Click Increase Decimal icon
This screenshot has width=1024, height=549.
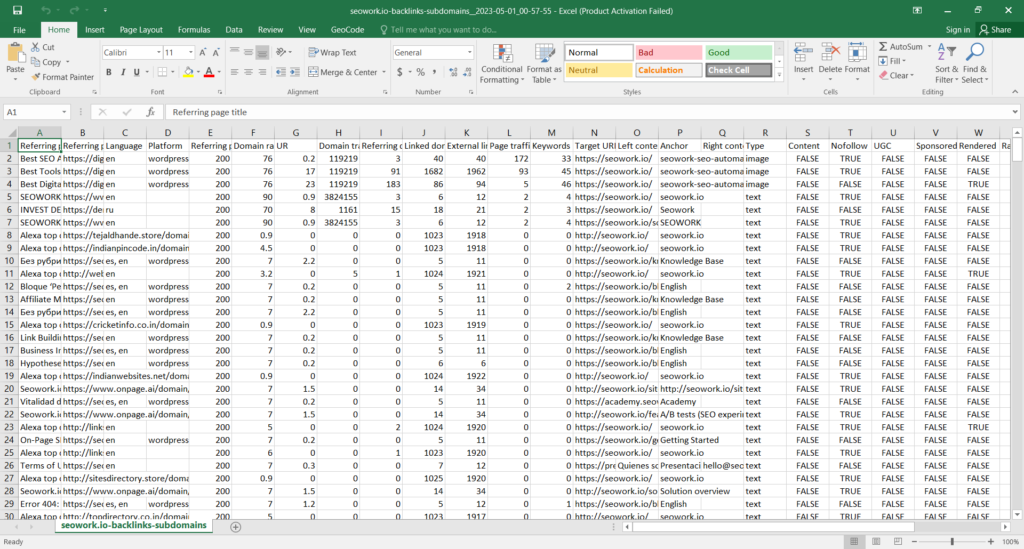pyautogui.click(x=453, y=72)
